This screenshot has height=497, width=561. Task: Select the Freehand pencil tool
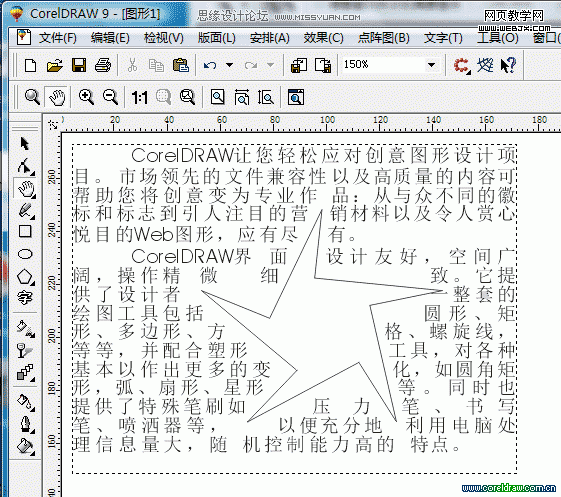coord(26,211)
